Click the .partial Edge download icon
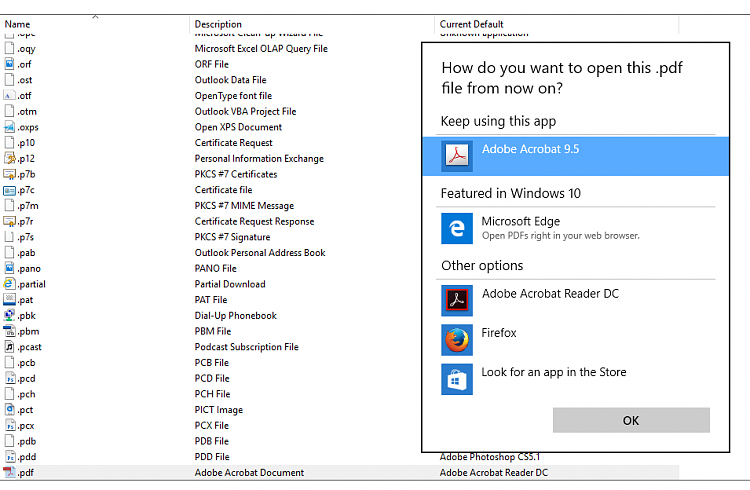 point(9,284)
